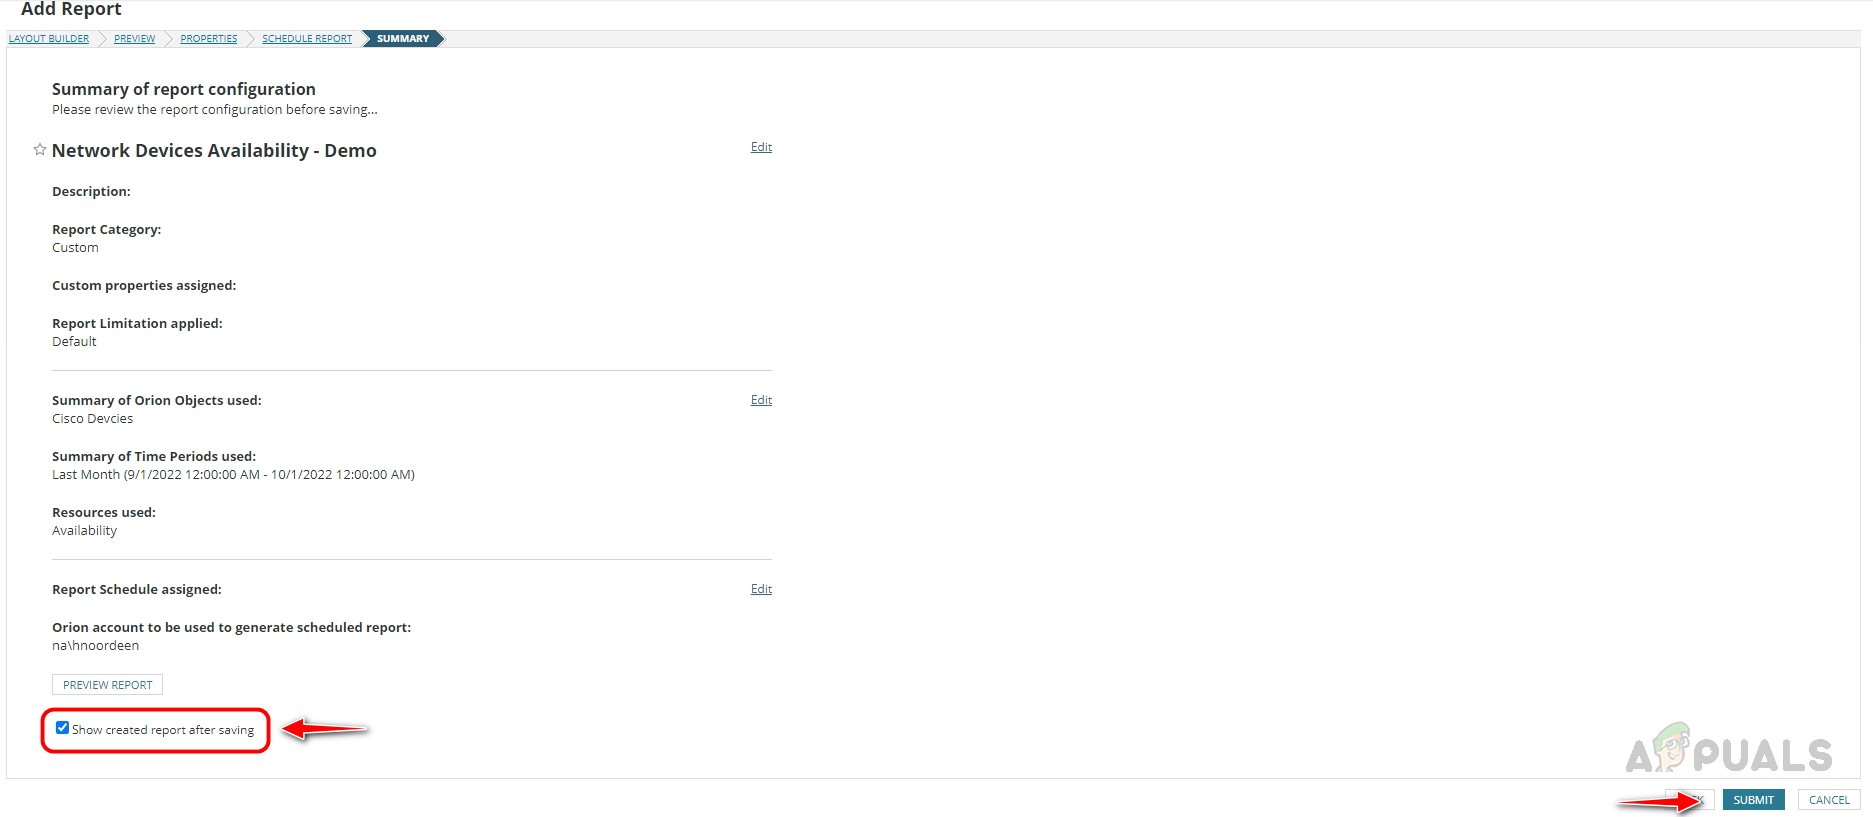
Task: Click the Network Devices Availability - Demo title
Action: click(214, 151)
